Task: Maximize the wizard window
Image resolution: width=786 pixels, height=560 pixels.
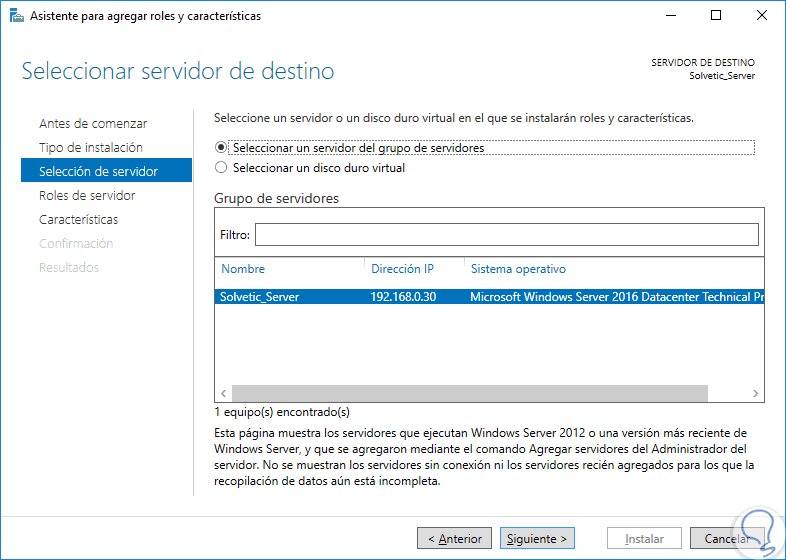Action: pyautogui.click(x=716, y=16)
